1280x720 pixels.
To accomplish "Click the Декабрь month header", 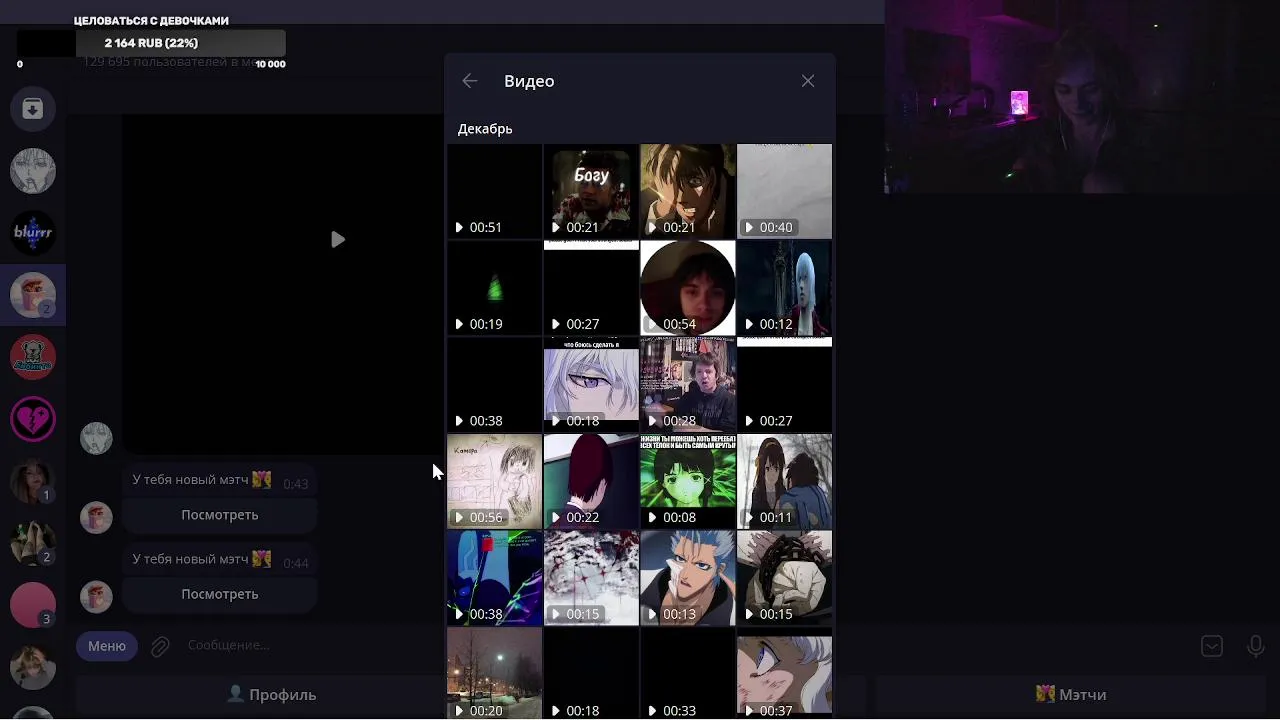I will pos(485,129).
